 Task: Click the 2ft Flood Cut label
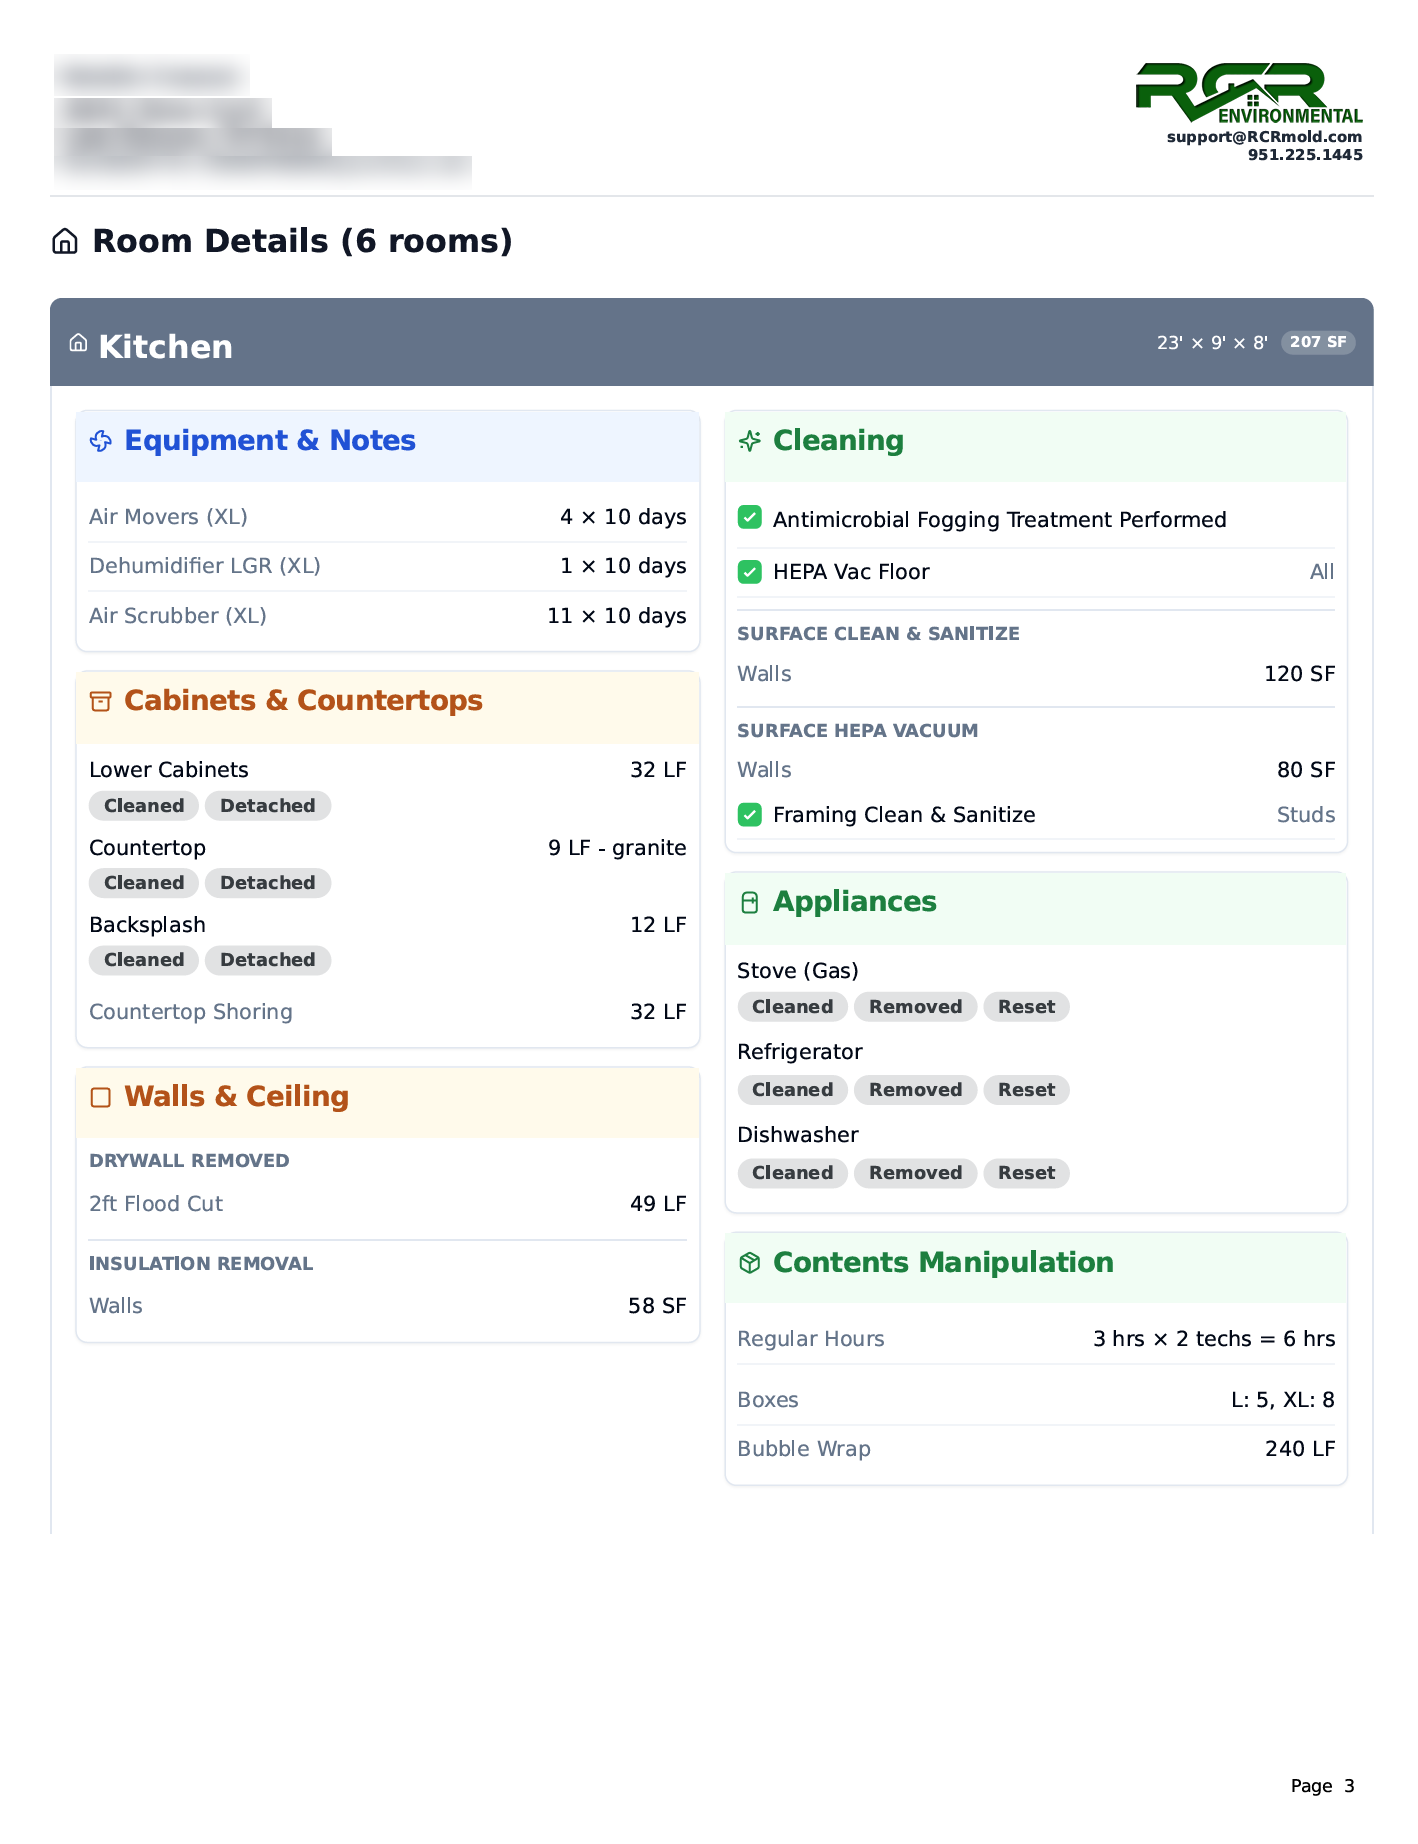click(x=156, y=1204)
